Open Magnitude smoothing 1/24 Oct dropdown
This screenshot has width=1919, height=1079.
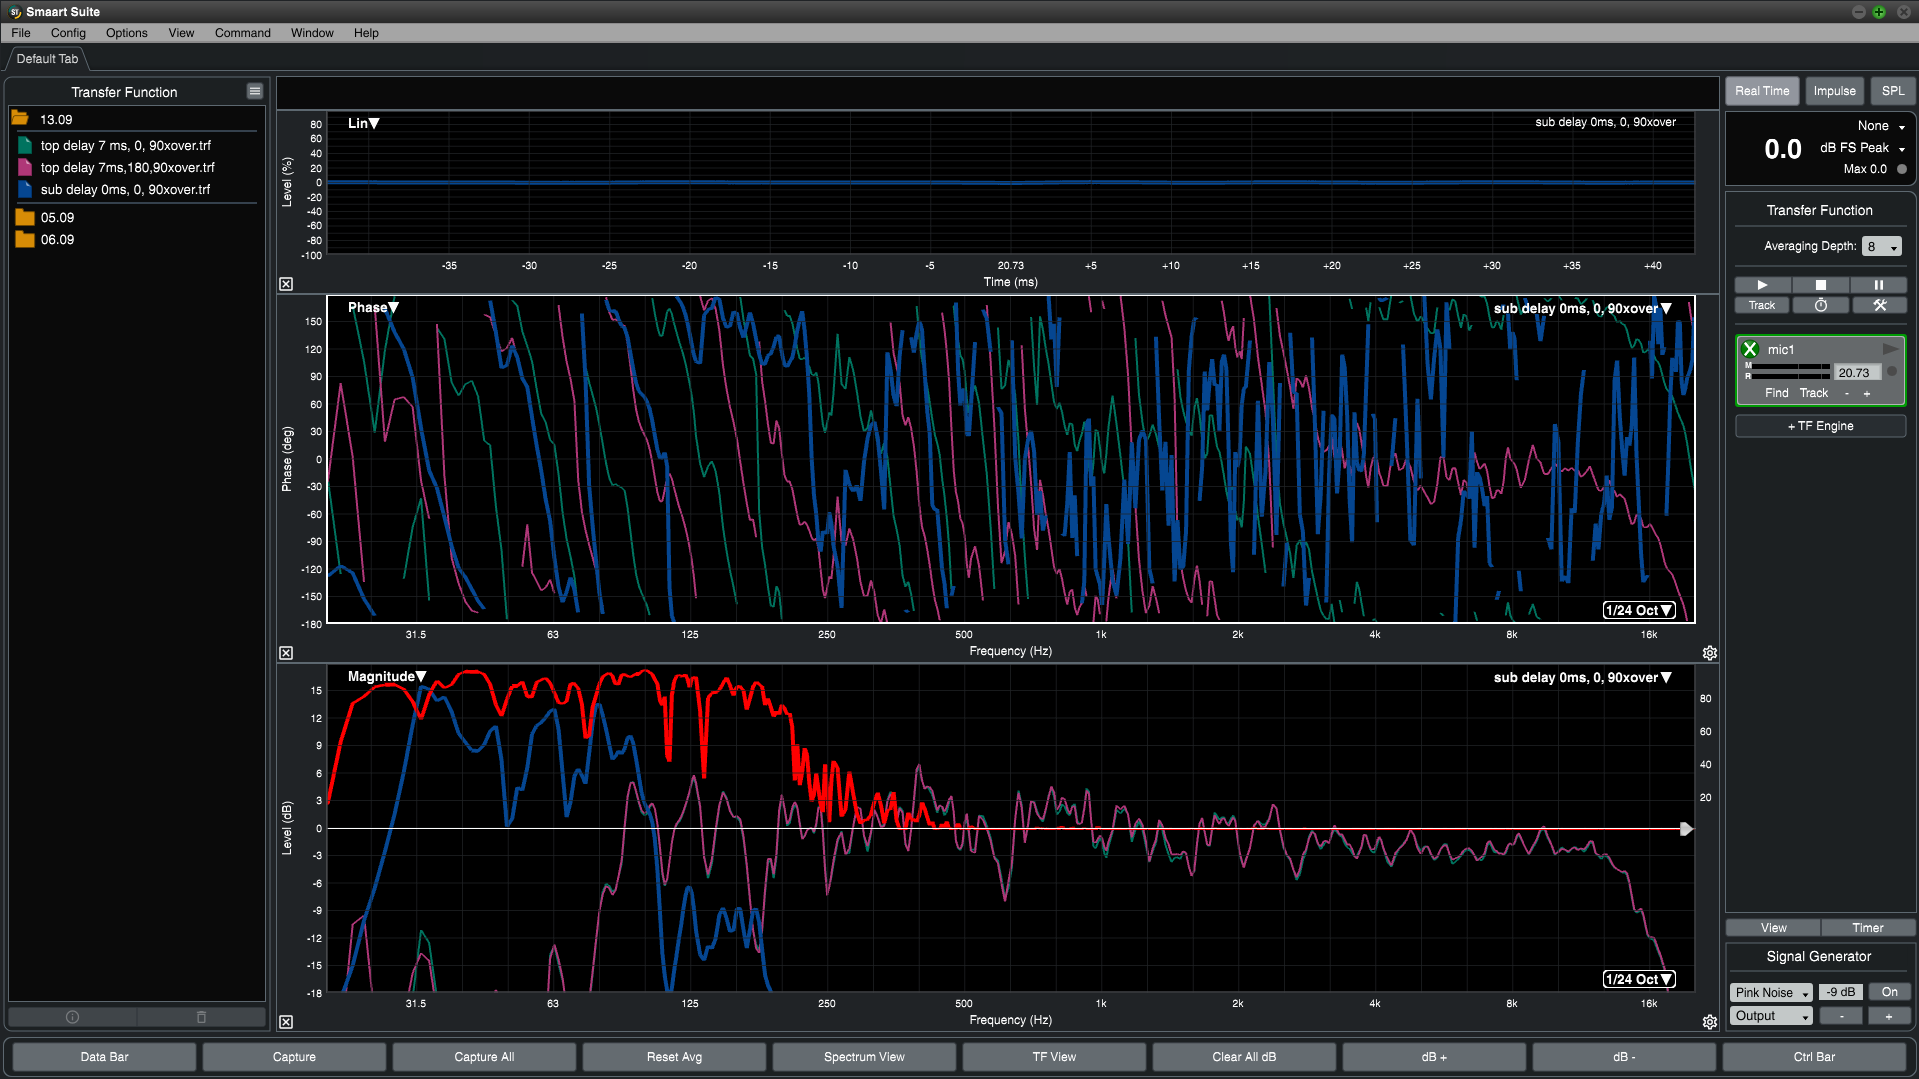tap(1638, 979)
